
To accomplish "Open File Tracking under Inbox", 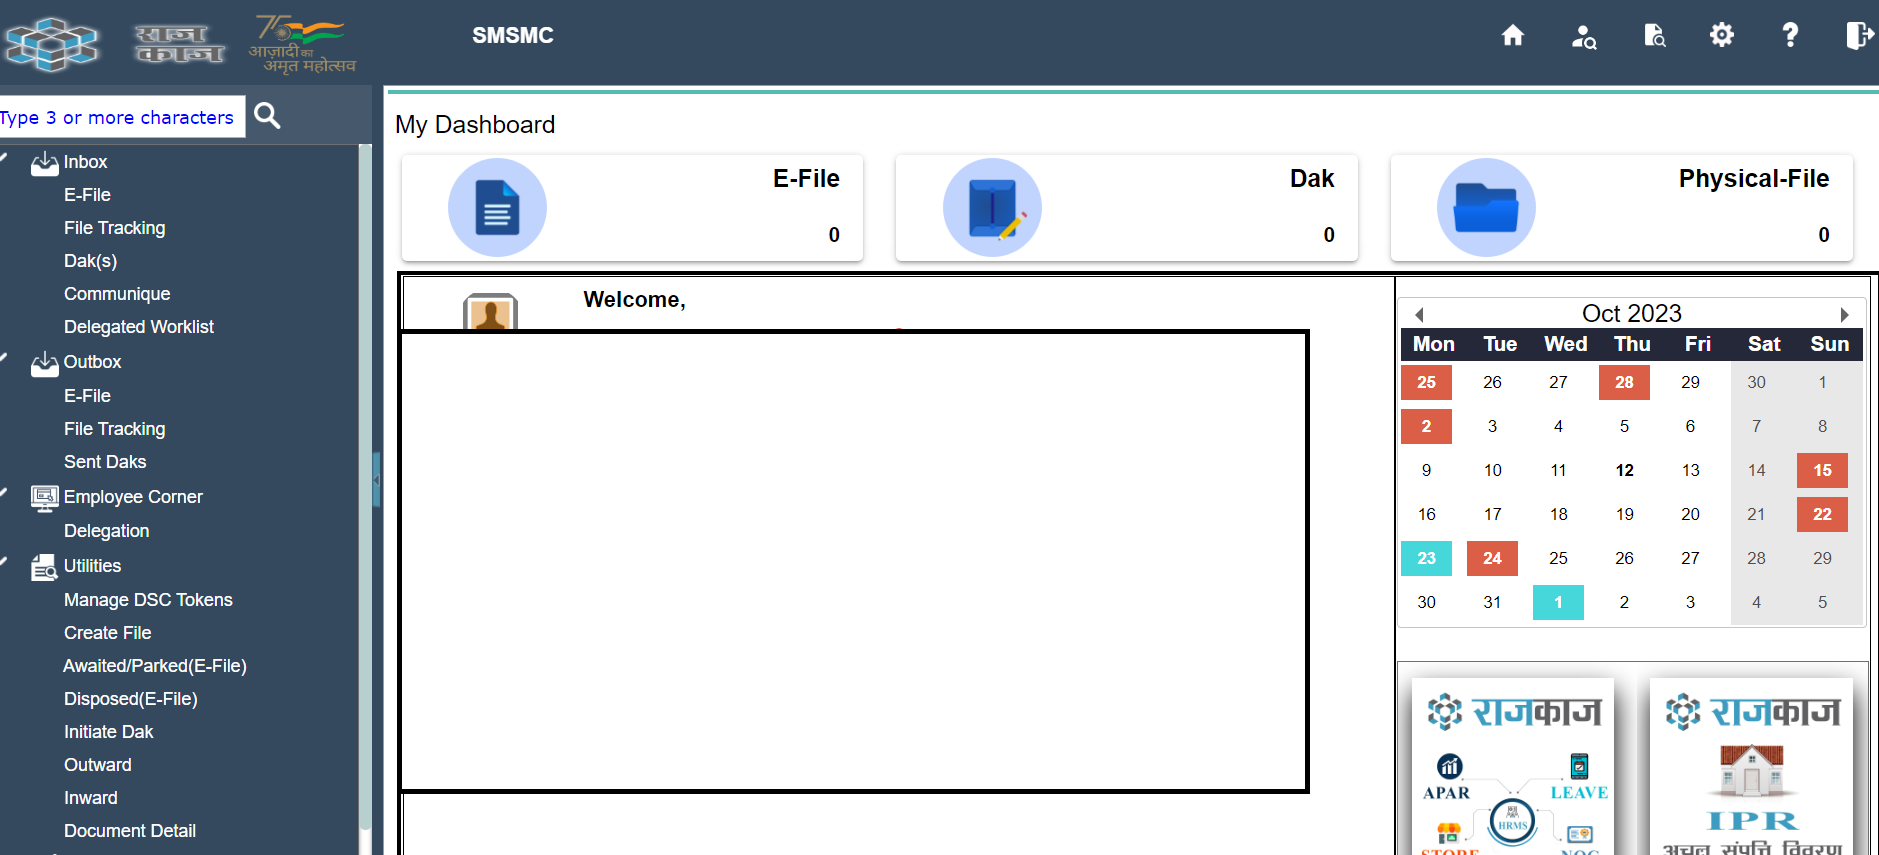I will [x=114, y=228].
